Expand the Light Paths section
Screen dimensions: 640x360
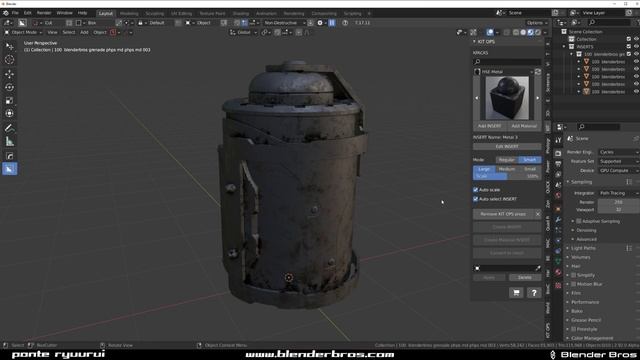point(583,248)
